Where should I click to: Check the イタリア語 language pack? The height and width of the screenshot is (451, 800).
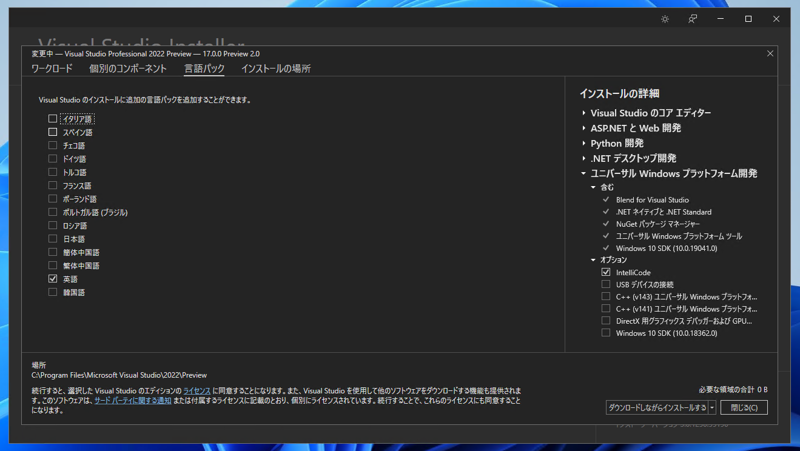(x=53, y=119)
